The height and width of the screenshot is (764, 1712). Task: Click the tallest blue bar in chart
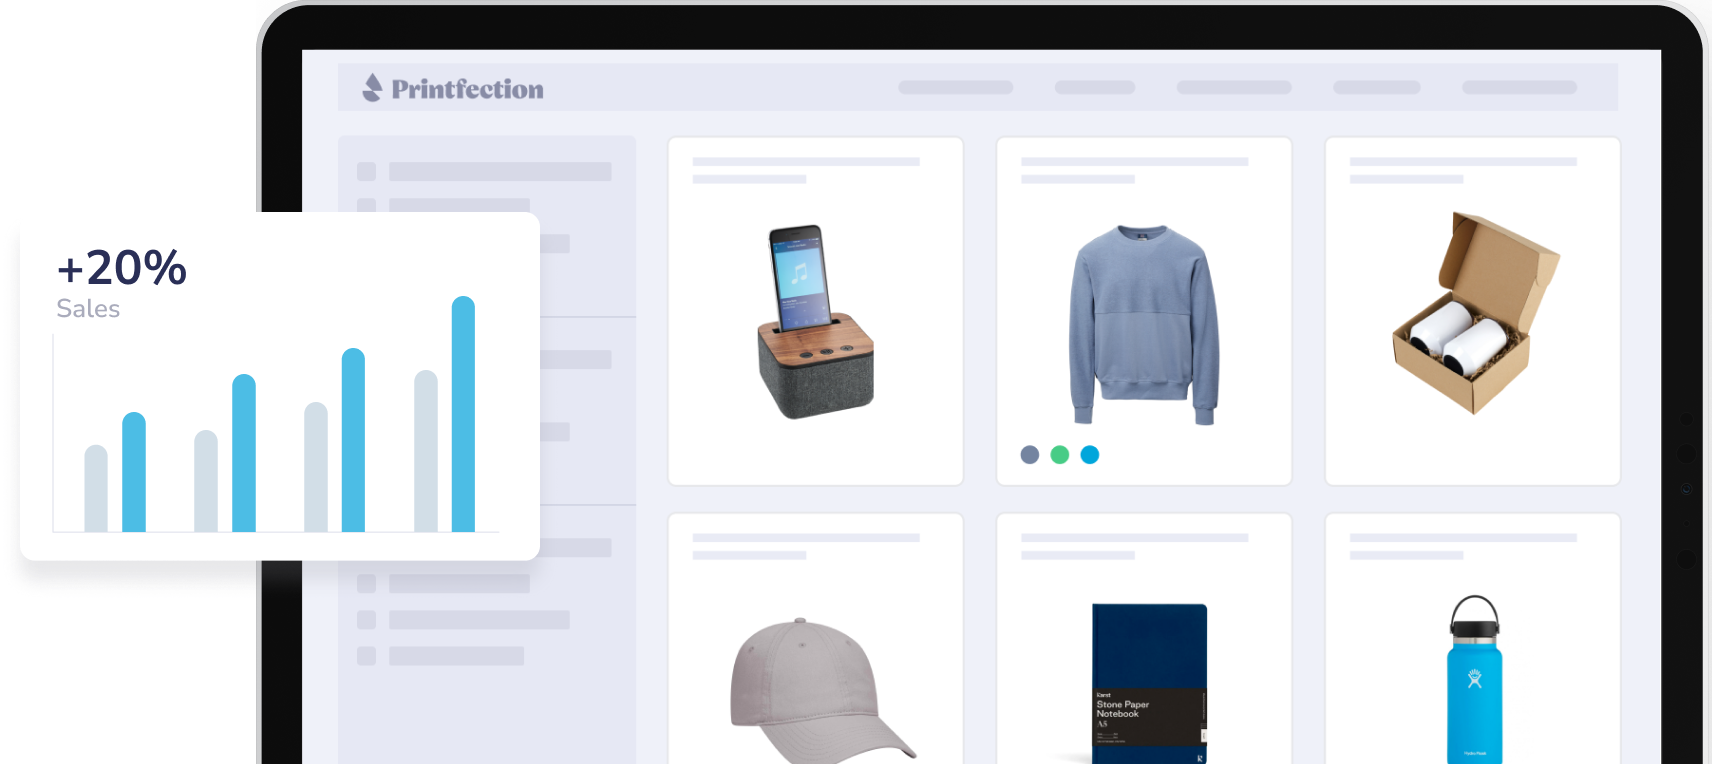tap(463, 414)
